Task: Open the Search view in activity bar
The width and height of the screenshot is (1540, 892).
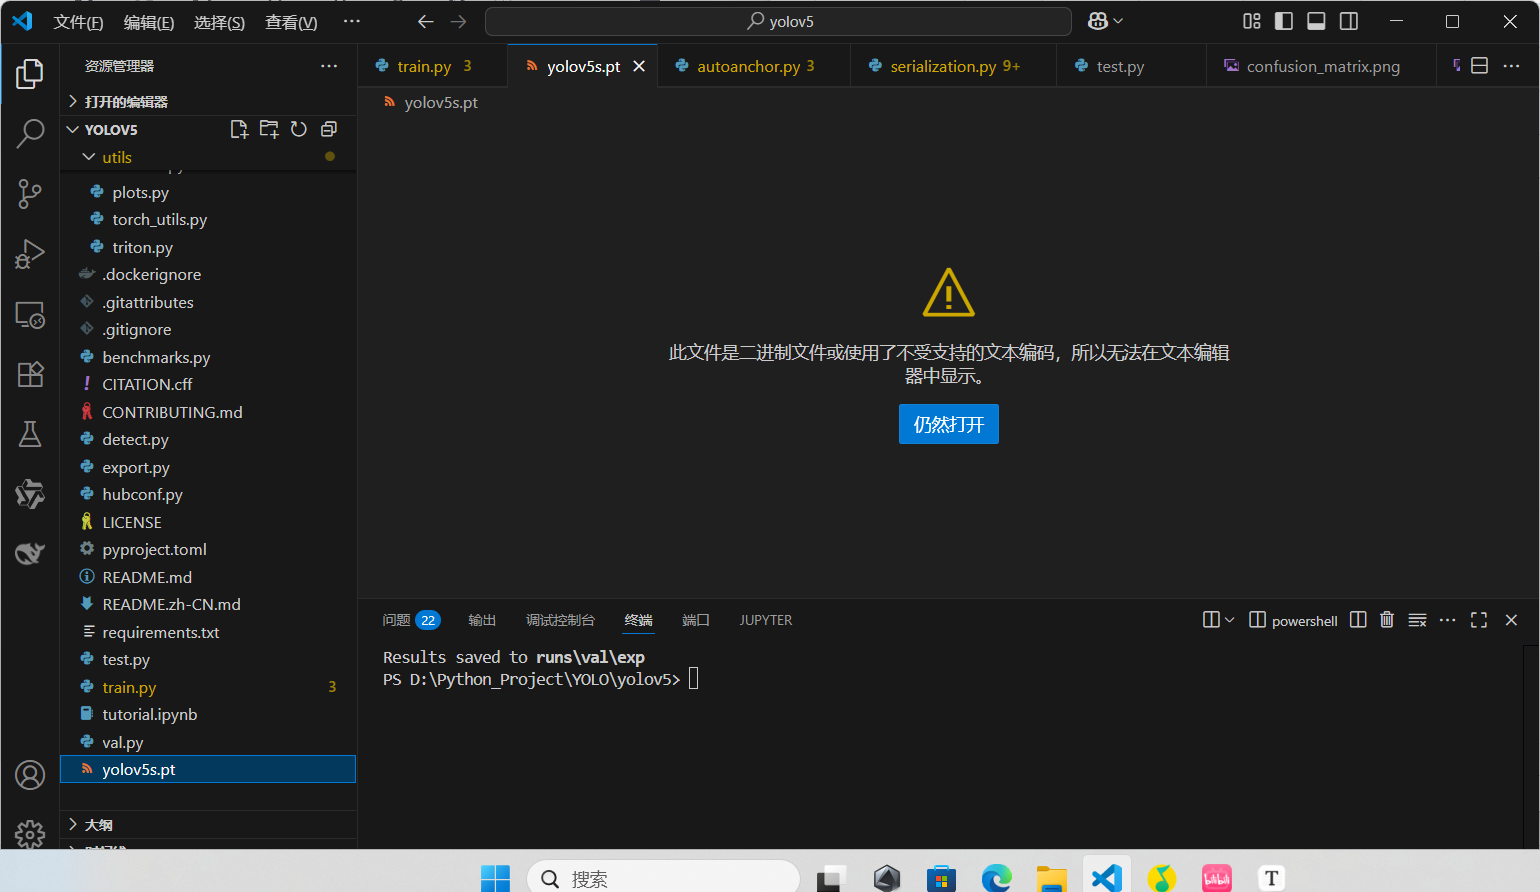Action: [30, 133]
